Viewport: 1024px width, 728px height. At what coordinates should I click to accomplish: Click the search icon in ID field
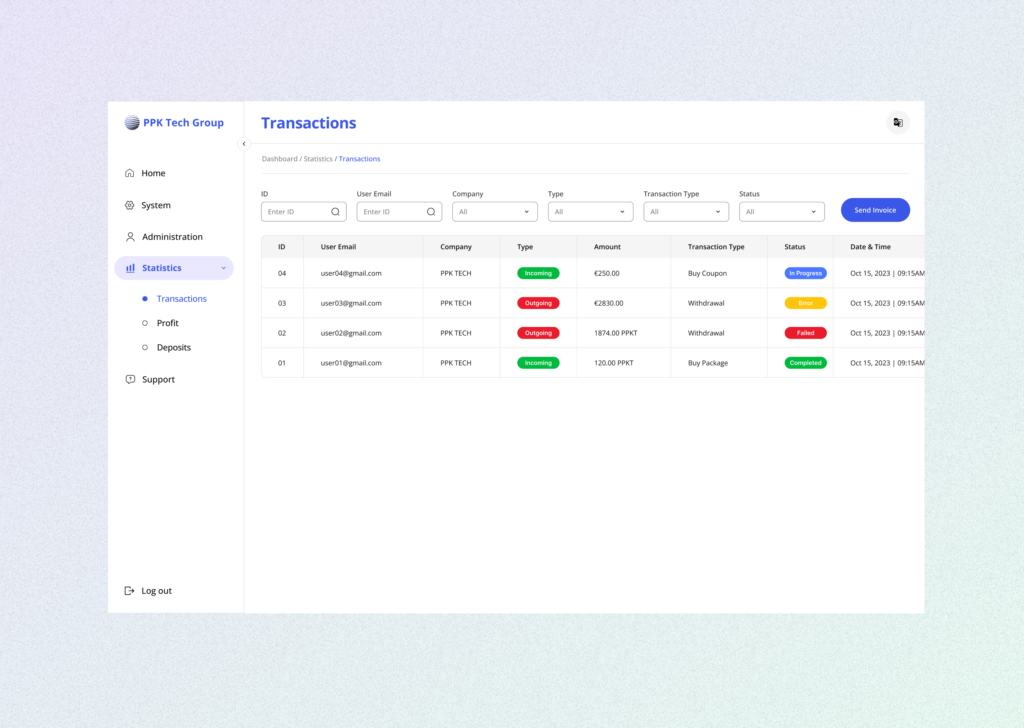pyautogui.click(x=335, y=212)
